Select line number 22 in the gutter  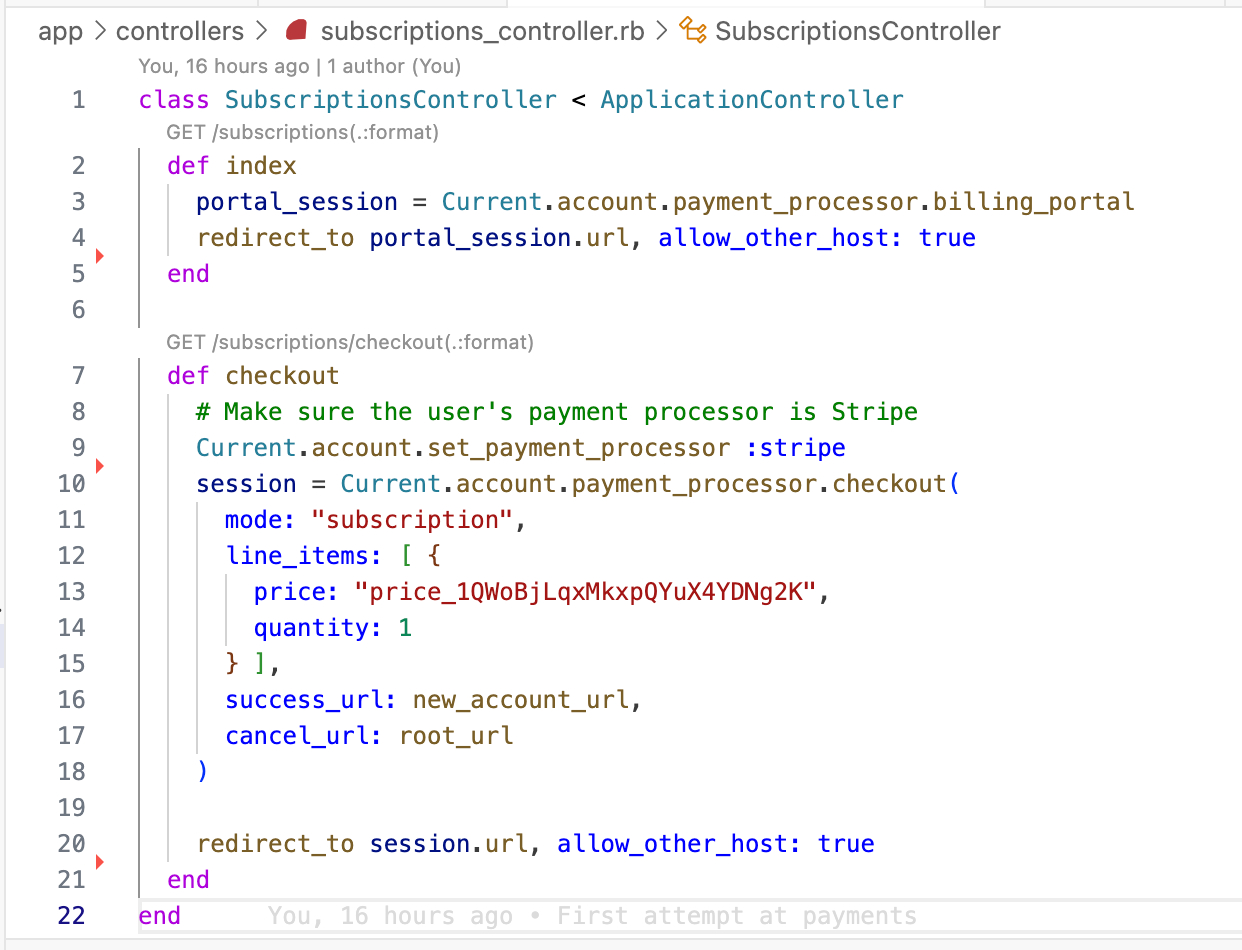(72, 916)
